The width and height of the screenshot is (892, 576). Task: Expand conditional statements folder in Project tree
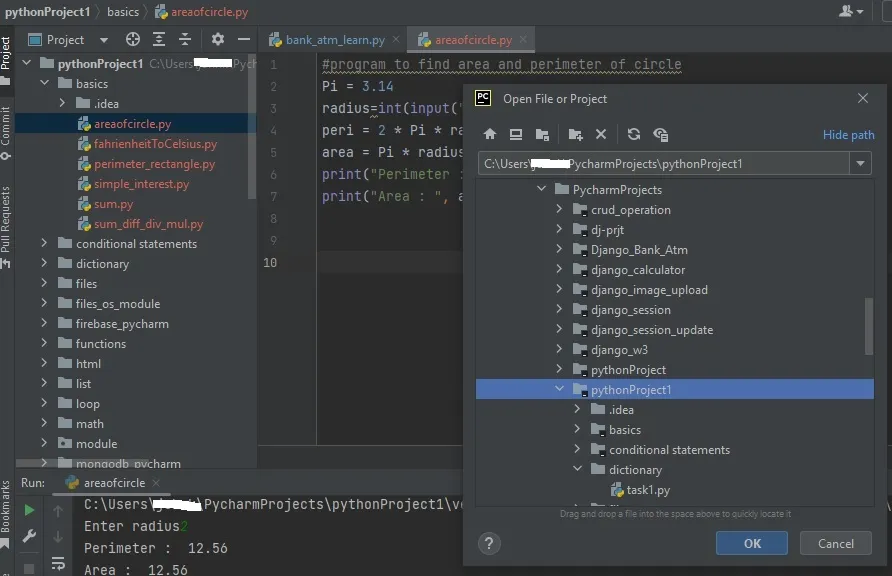(44, 243)
